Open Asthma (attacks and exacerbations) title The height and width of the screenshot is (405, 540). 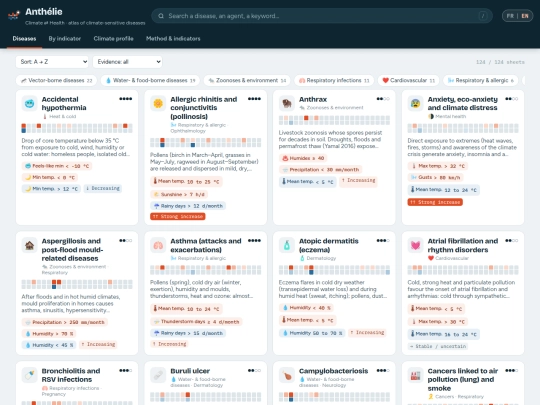click(x=206, y=245)
